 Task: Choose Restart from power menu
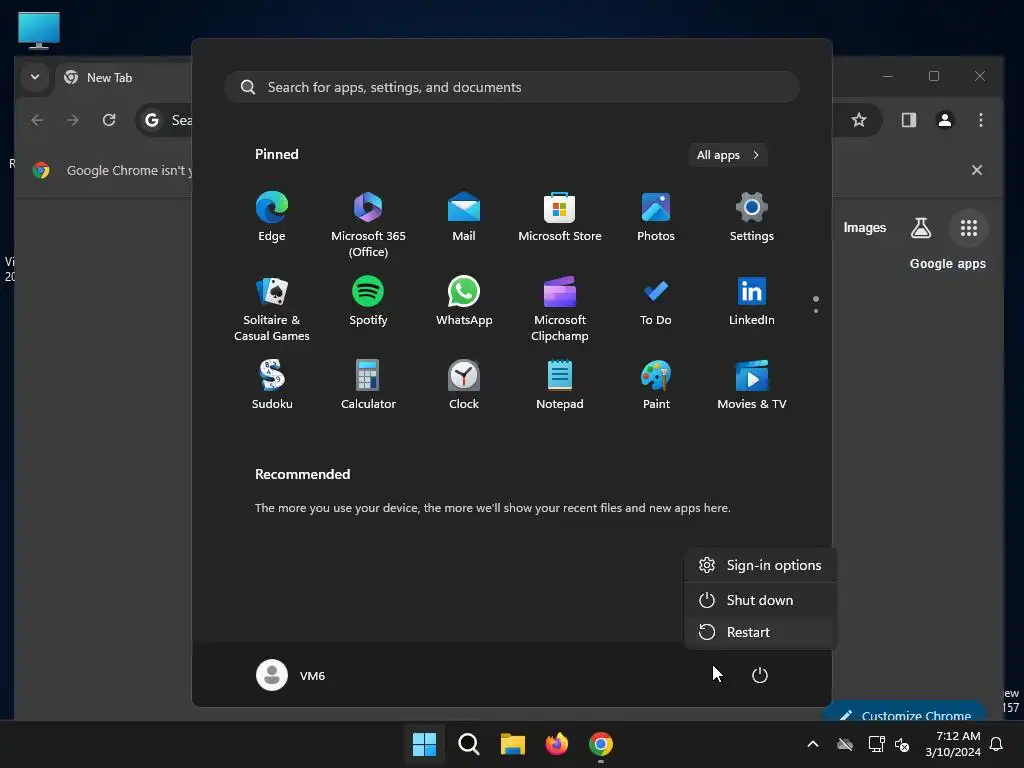[760, 632]
